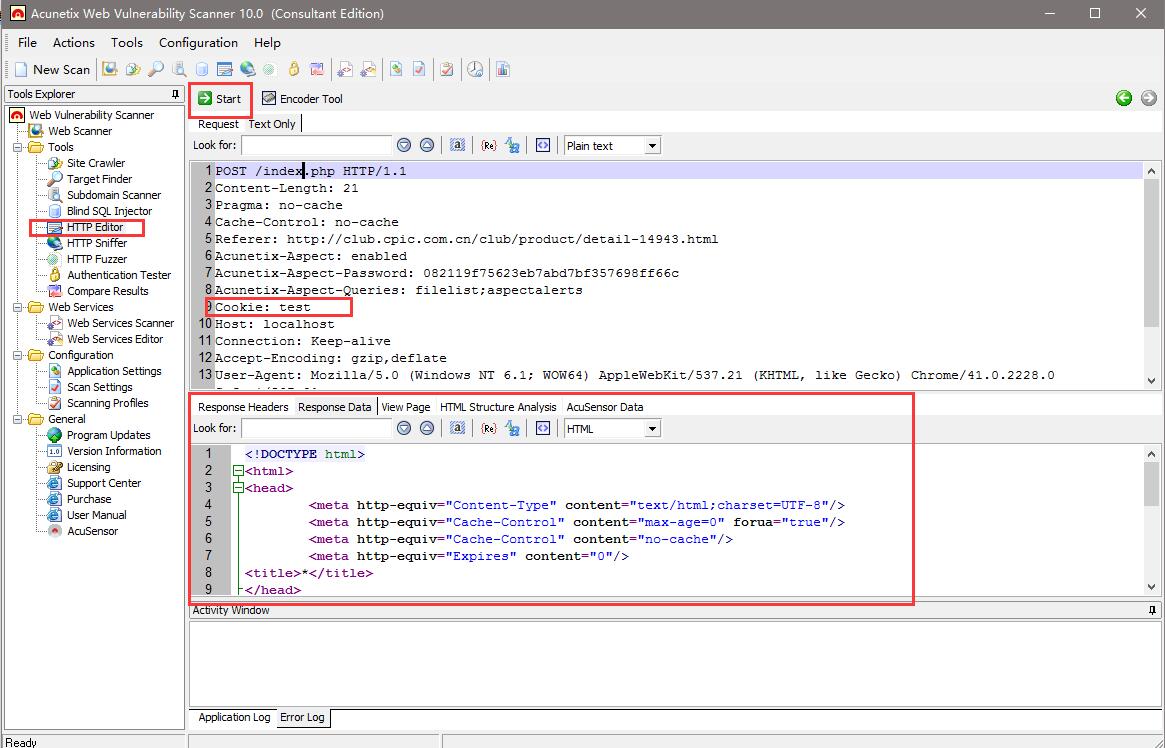Switch to the Response Headers tab
Screen dimensions: 1165x748
[242, 407]
